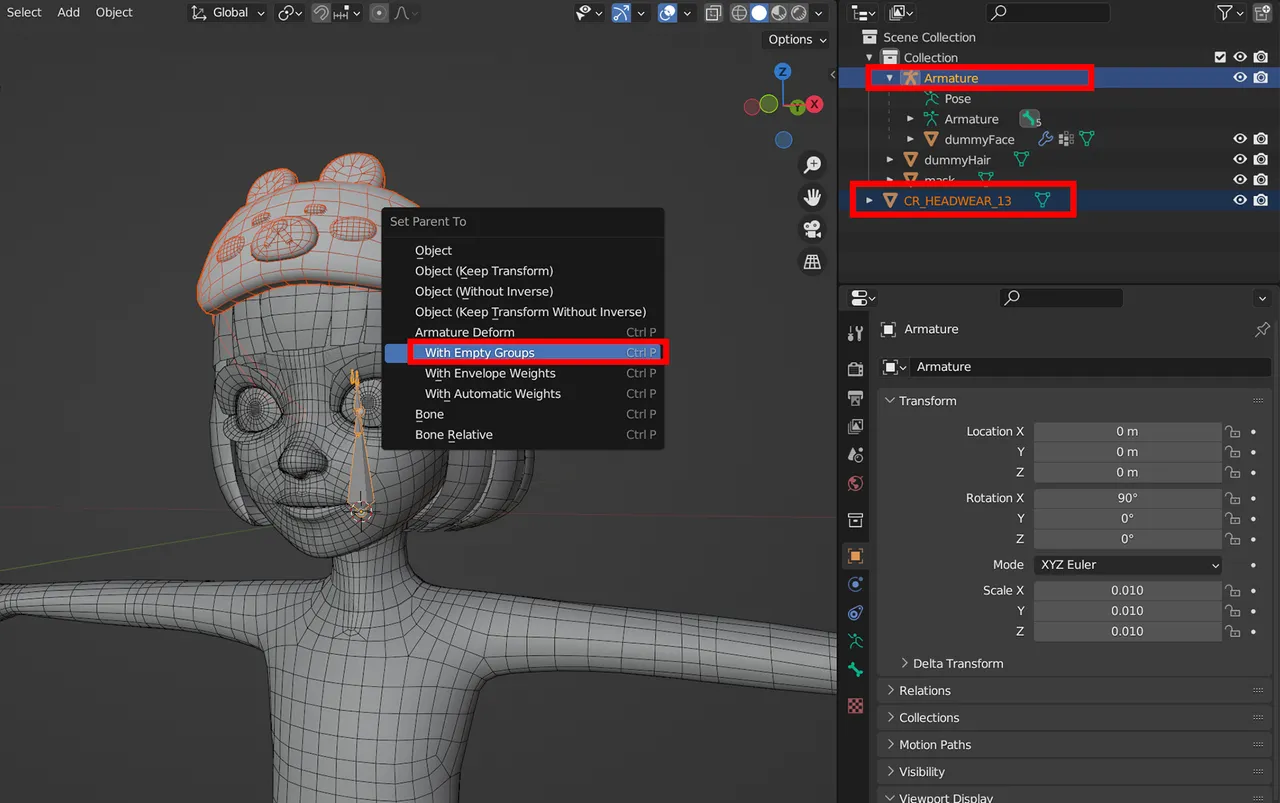Choose With Automatic Weights from Set Parent To menu
The height and width of the screenshot is (803, 1280).
click(x=492, y=393)
